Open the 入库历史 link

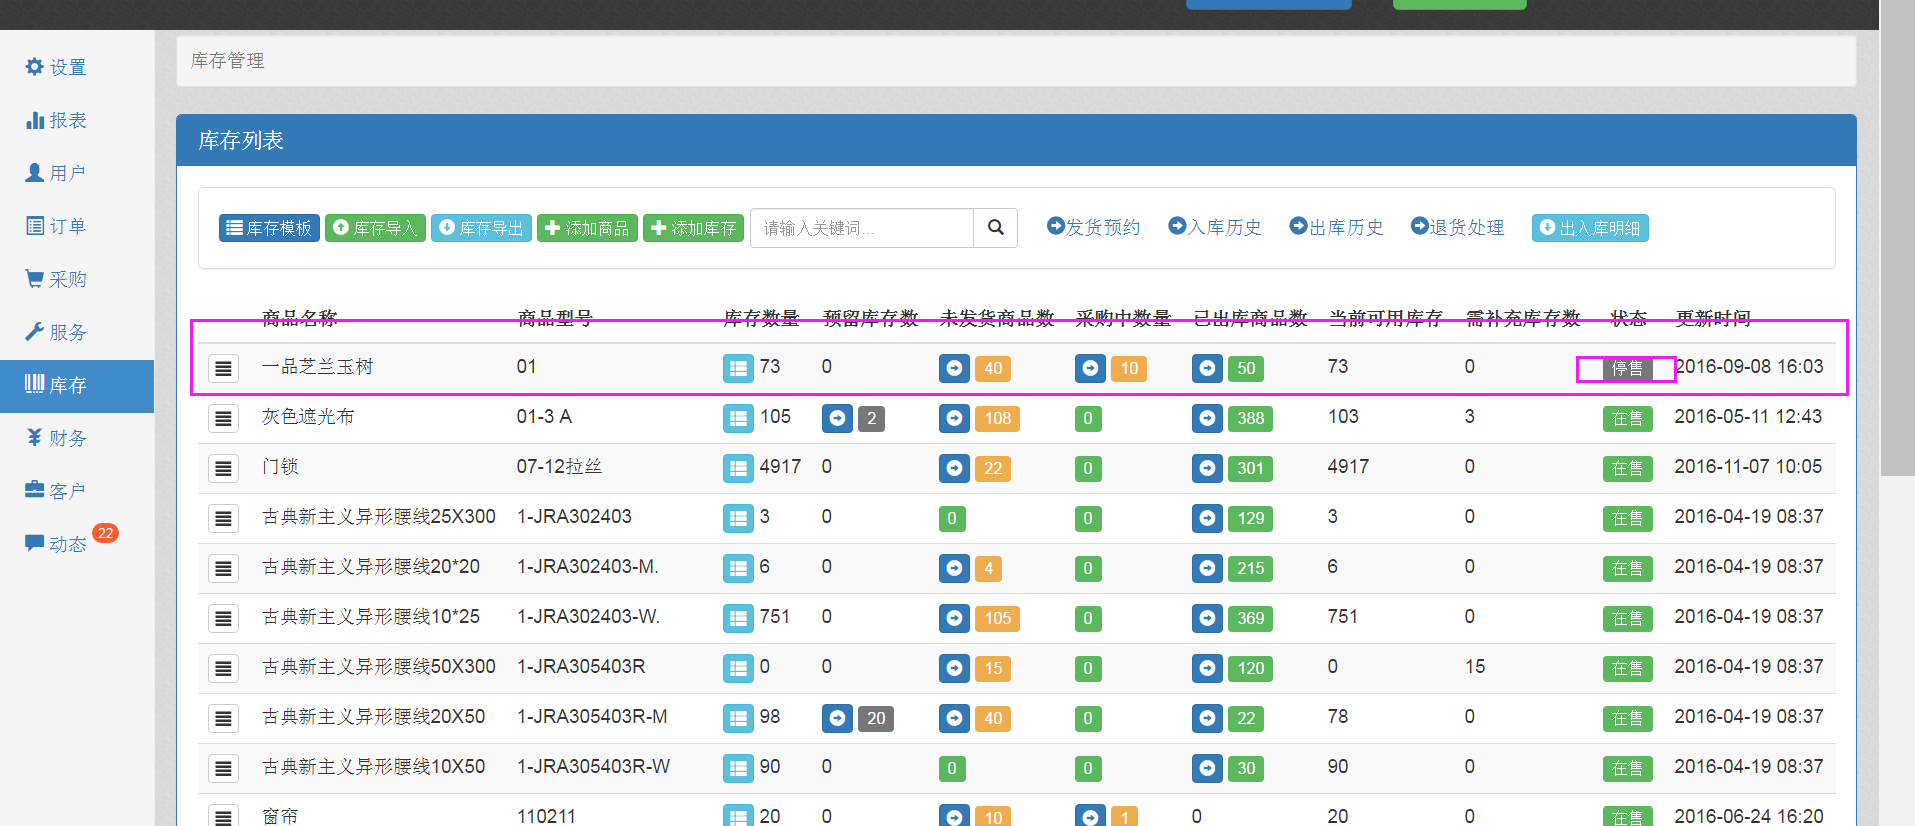1215,227
